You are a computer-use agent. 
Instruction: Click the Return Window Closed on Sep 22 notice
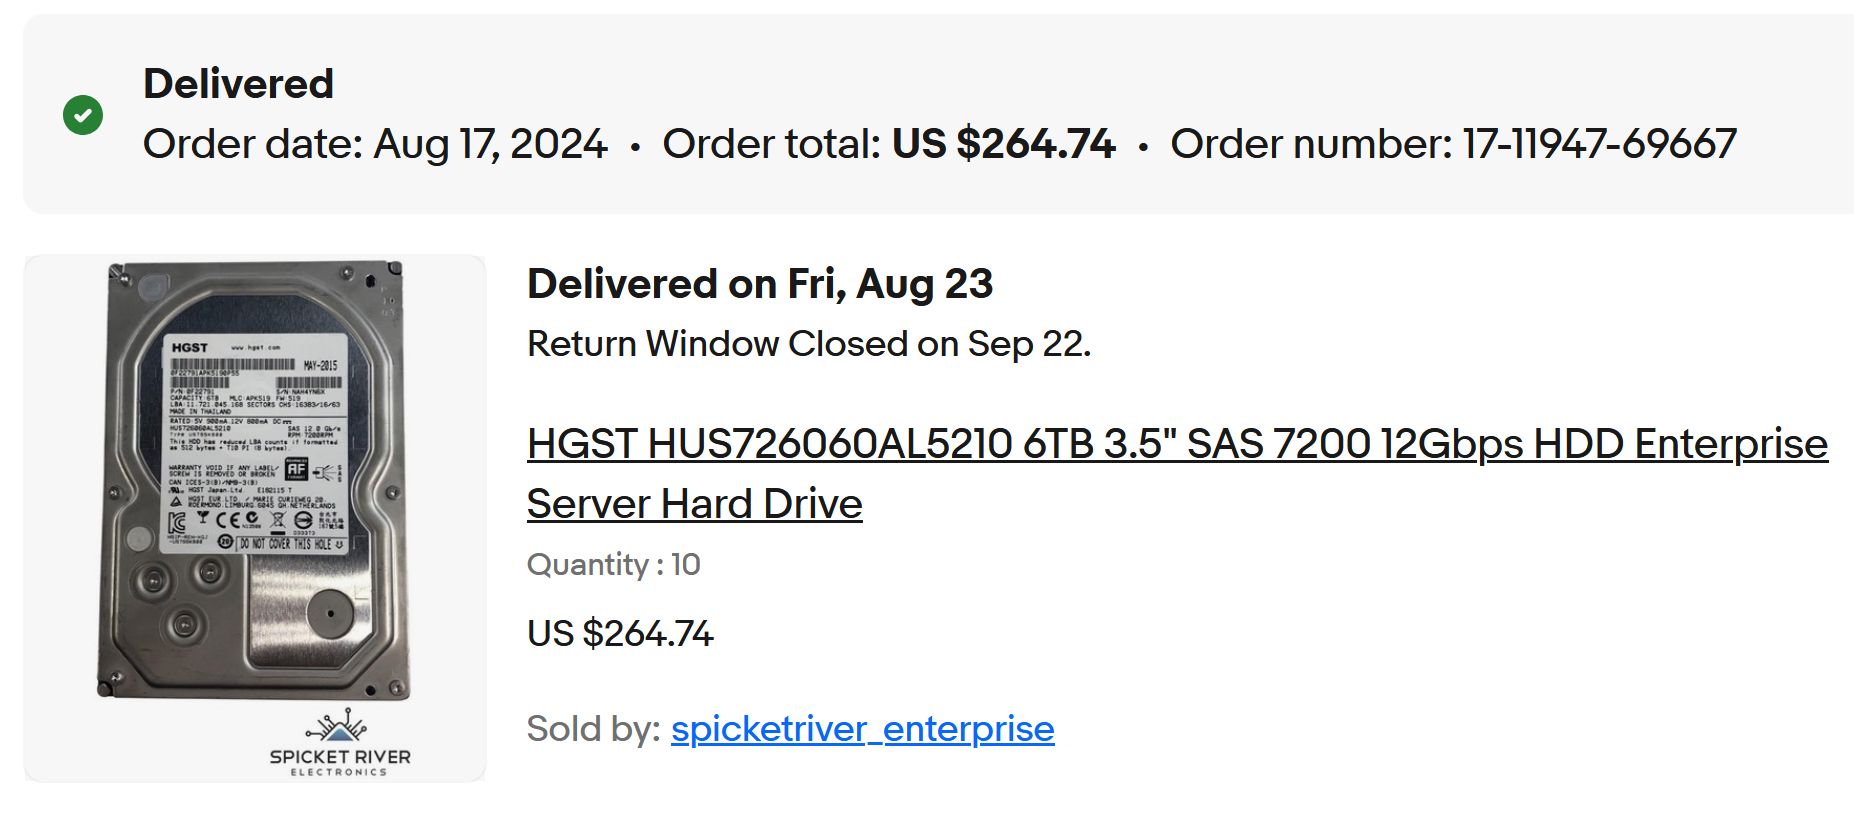(808, 344)
